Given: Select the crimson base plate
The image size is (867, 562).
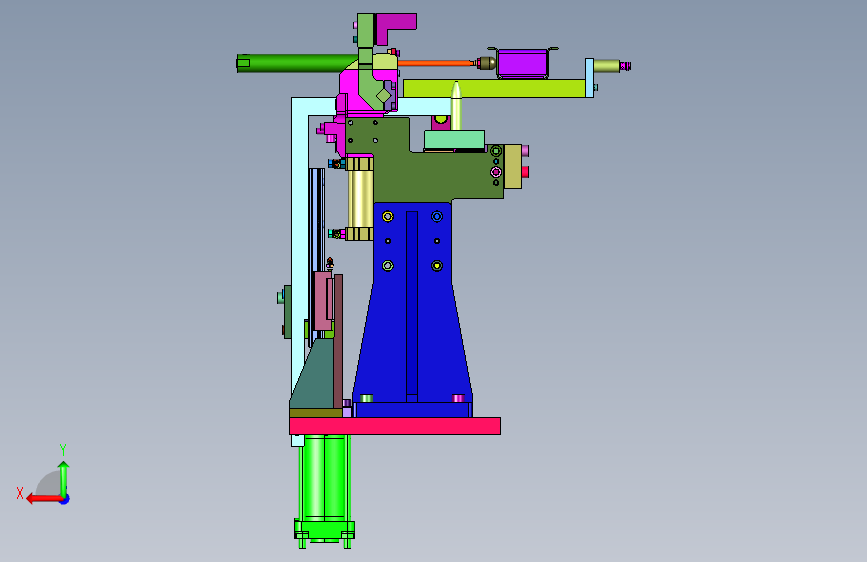Looking at the screenshot, I should (x=395, y=426).
